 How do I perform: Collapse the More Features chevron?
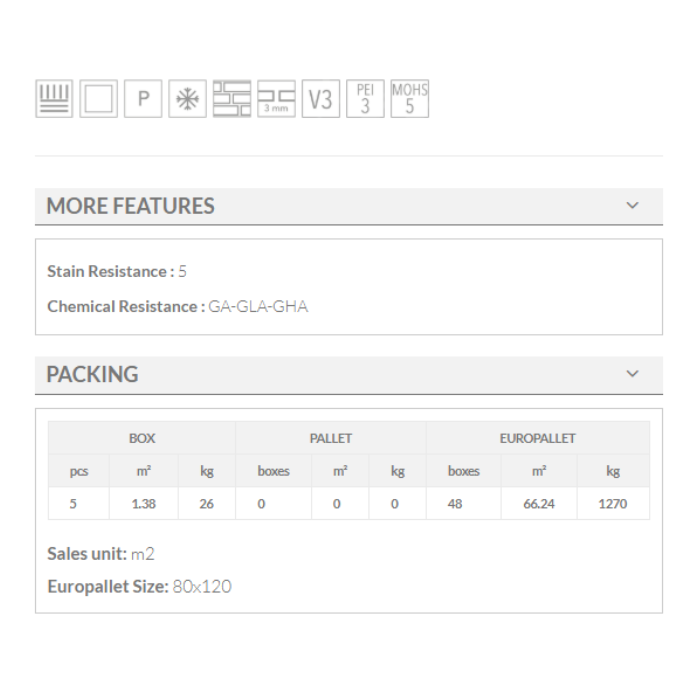point(632,206)
